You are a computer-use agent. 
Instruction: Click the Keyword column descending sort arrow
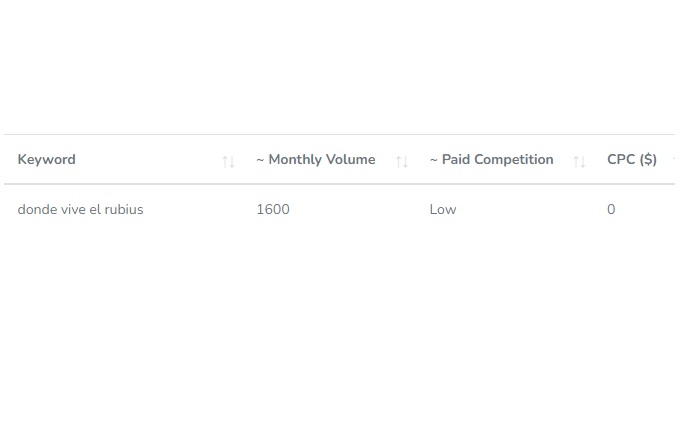[x=232, y=161]
